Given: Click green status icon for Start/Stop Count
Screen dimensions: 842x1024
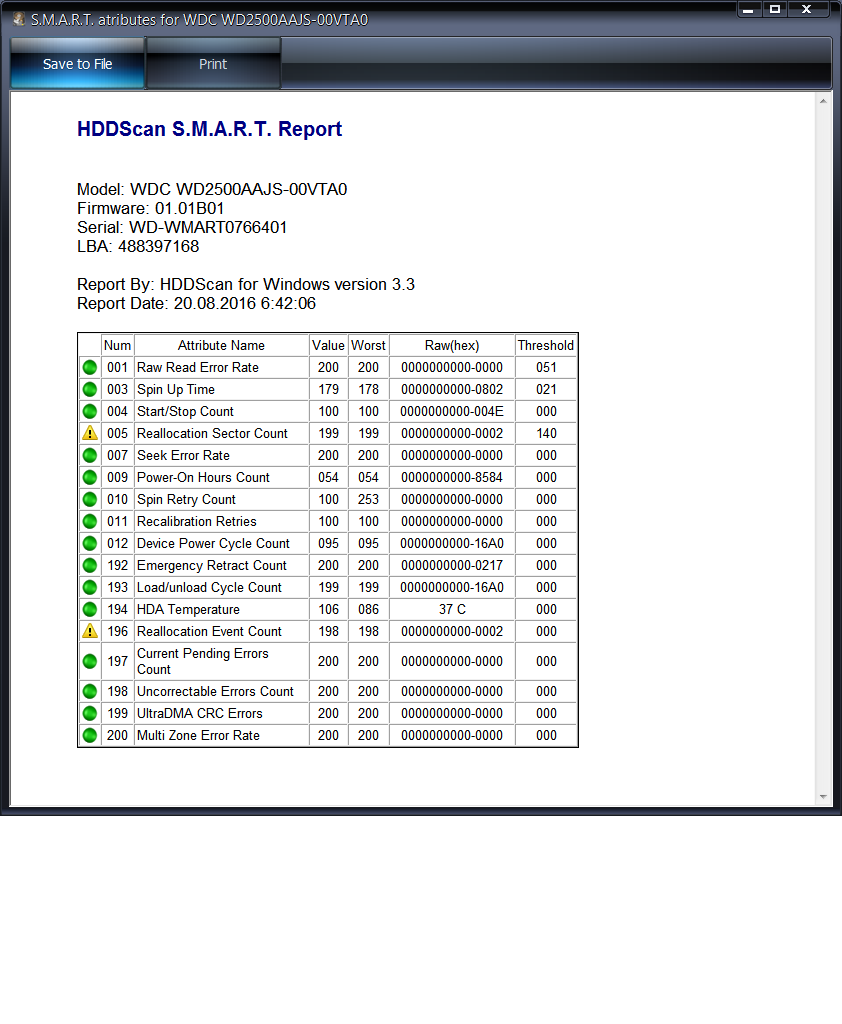Looking at the screenshot, I should (x=90, y=411).
